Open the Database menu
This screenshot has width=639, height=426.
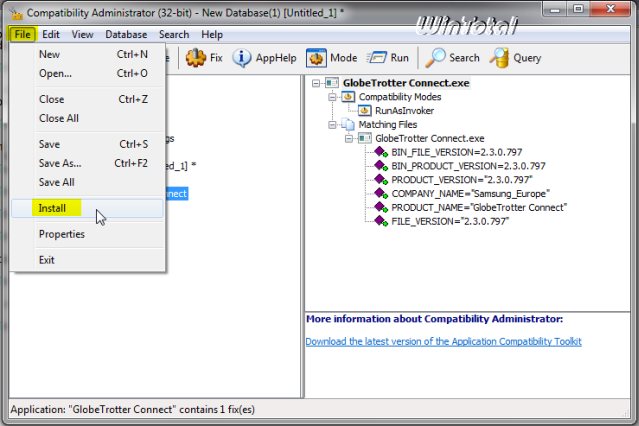coord(126,35)
